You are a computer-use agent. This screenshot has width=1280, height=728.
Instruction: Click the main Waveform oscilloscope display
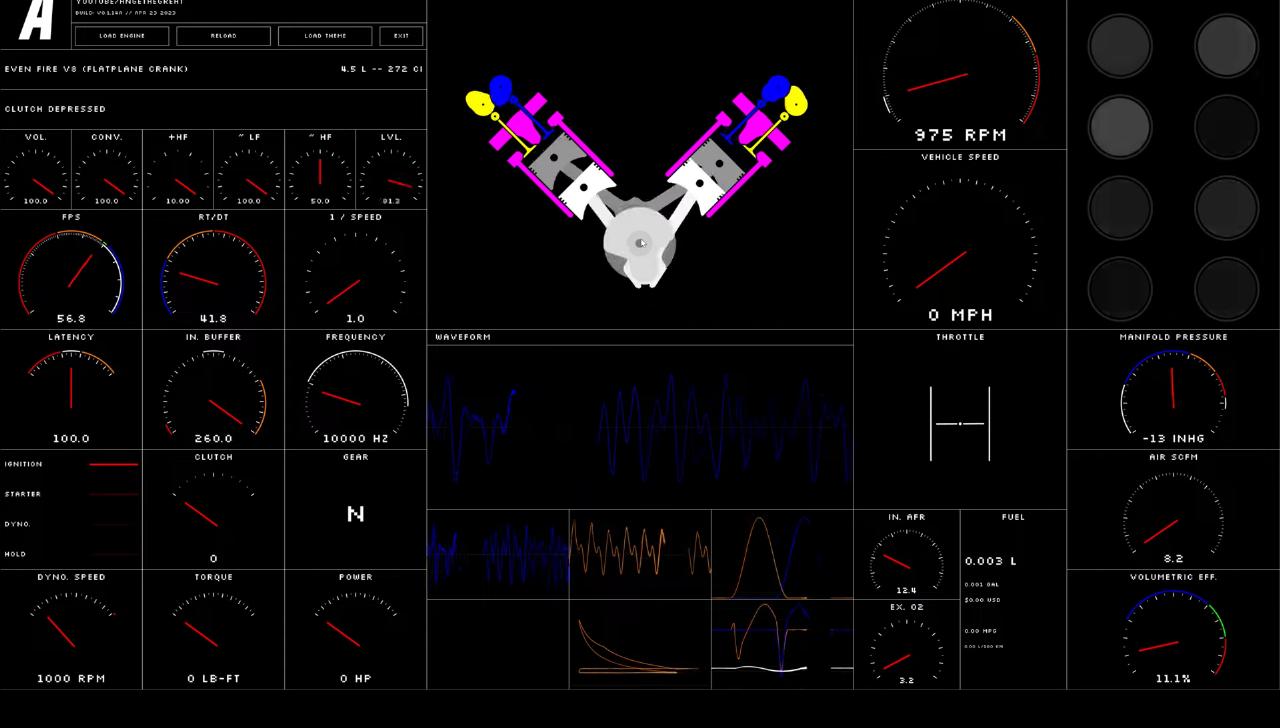coord(640,427)
